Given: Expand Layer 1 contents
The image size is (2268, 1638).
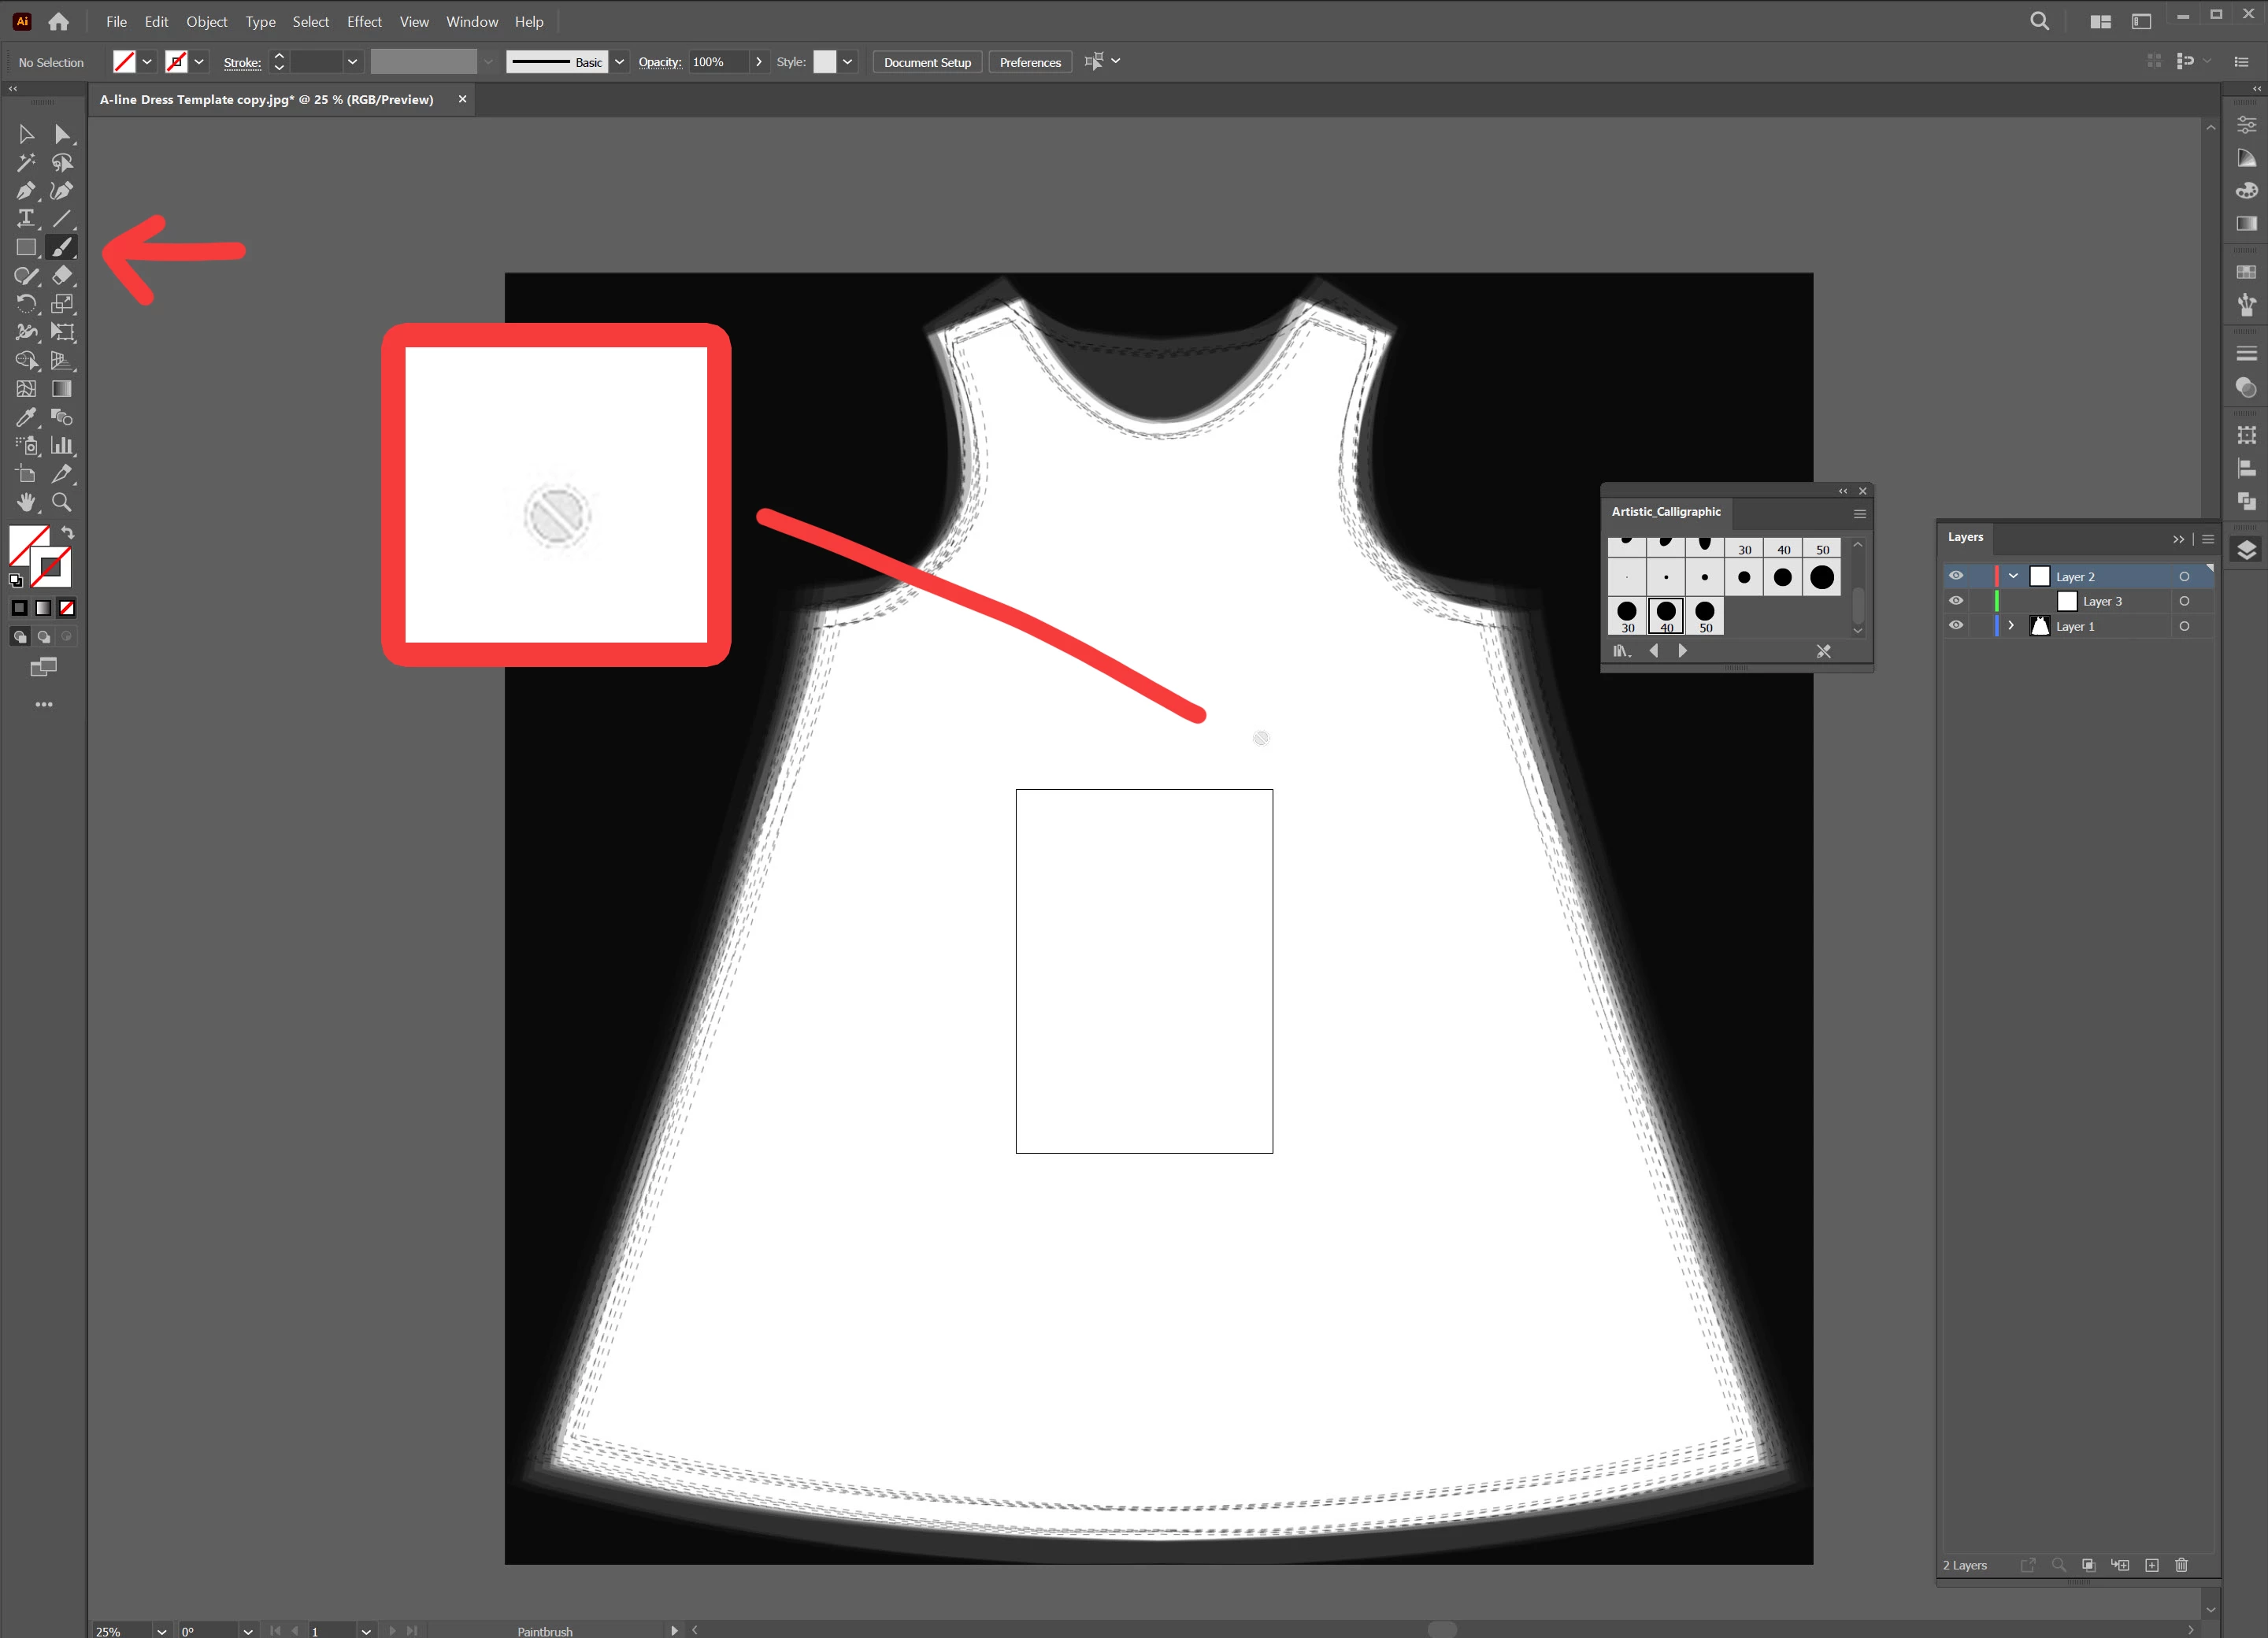Looking at the screenshot, I should (2011, 626).
